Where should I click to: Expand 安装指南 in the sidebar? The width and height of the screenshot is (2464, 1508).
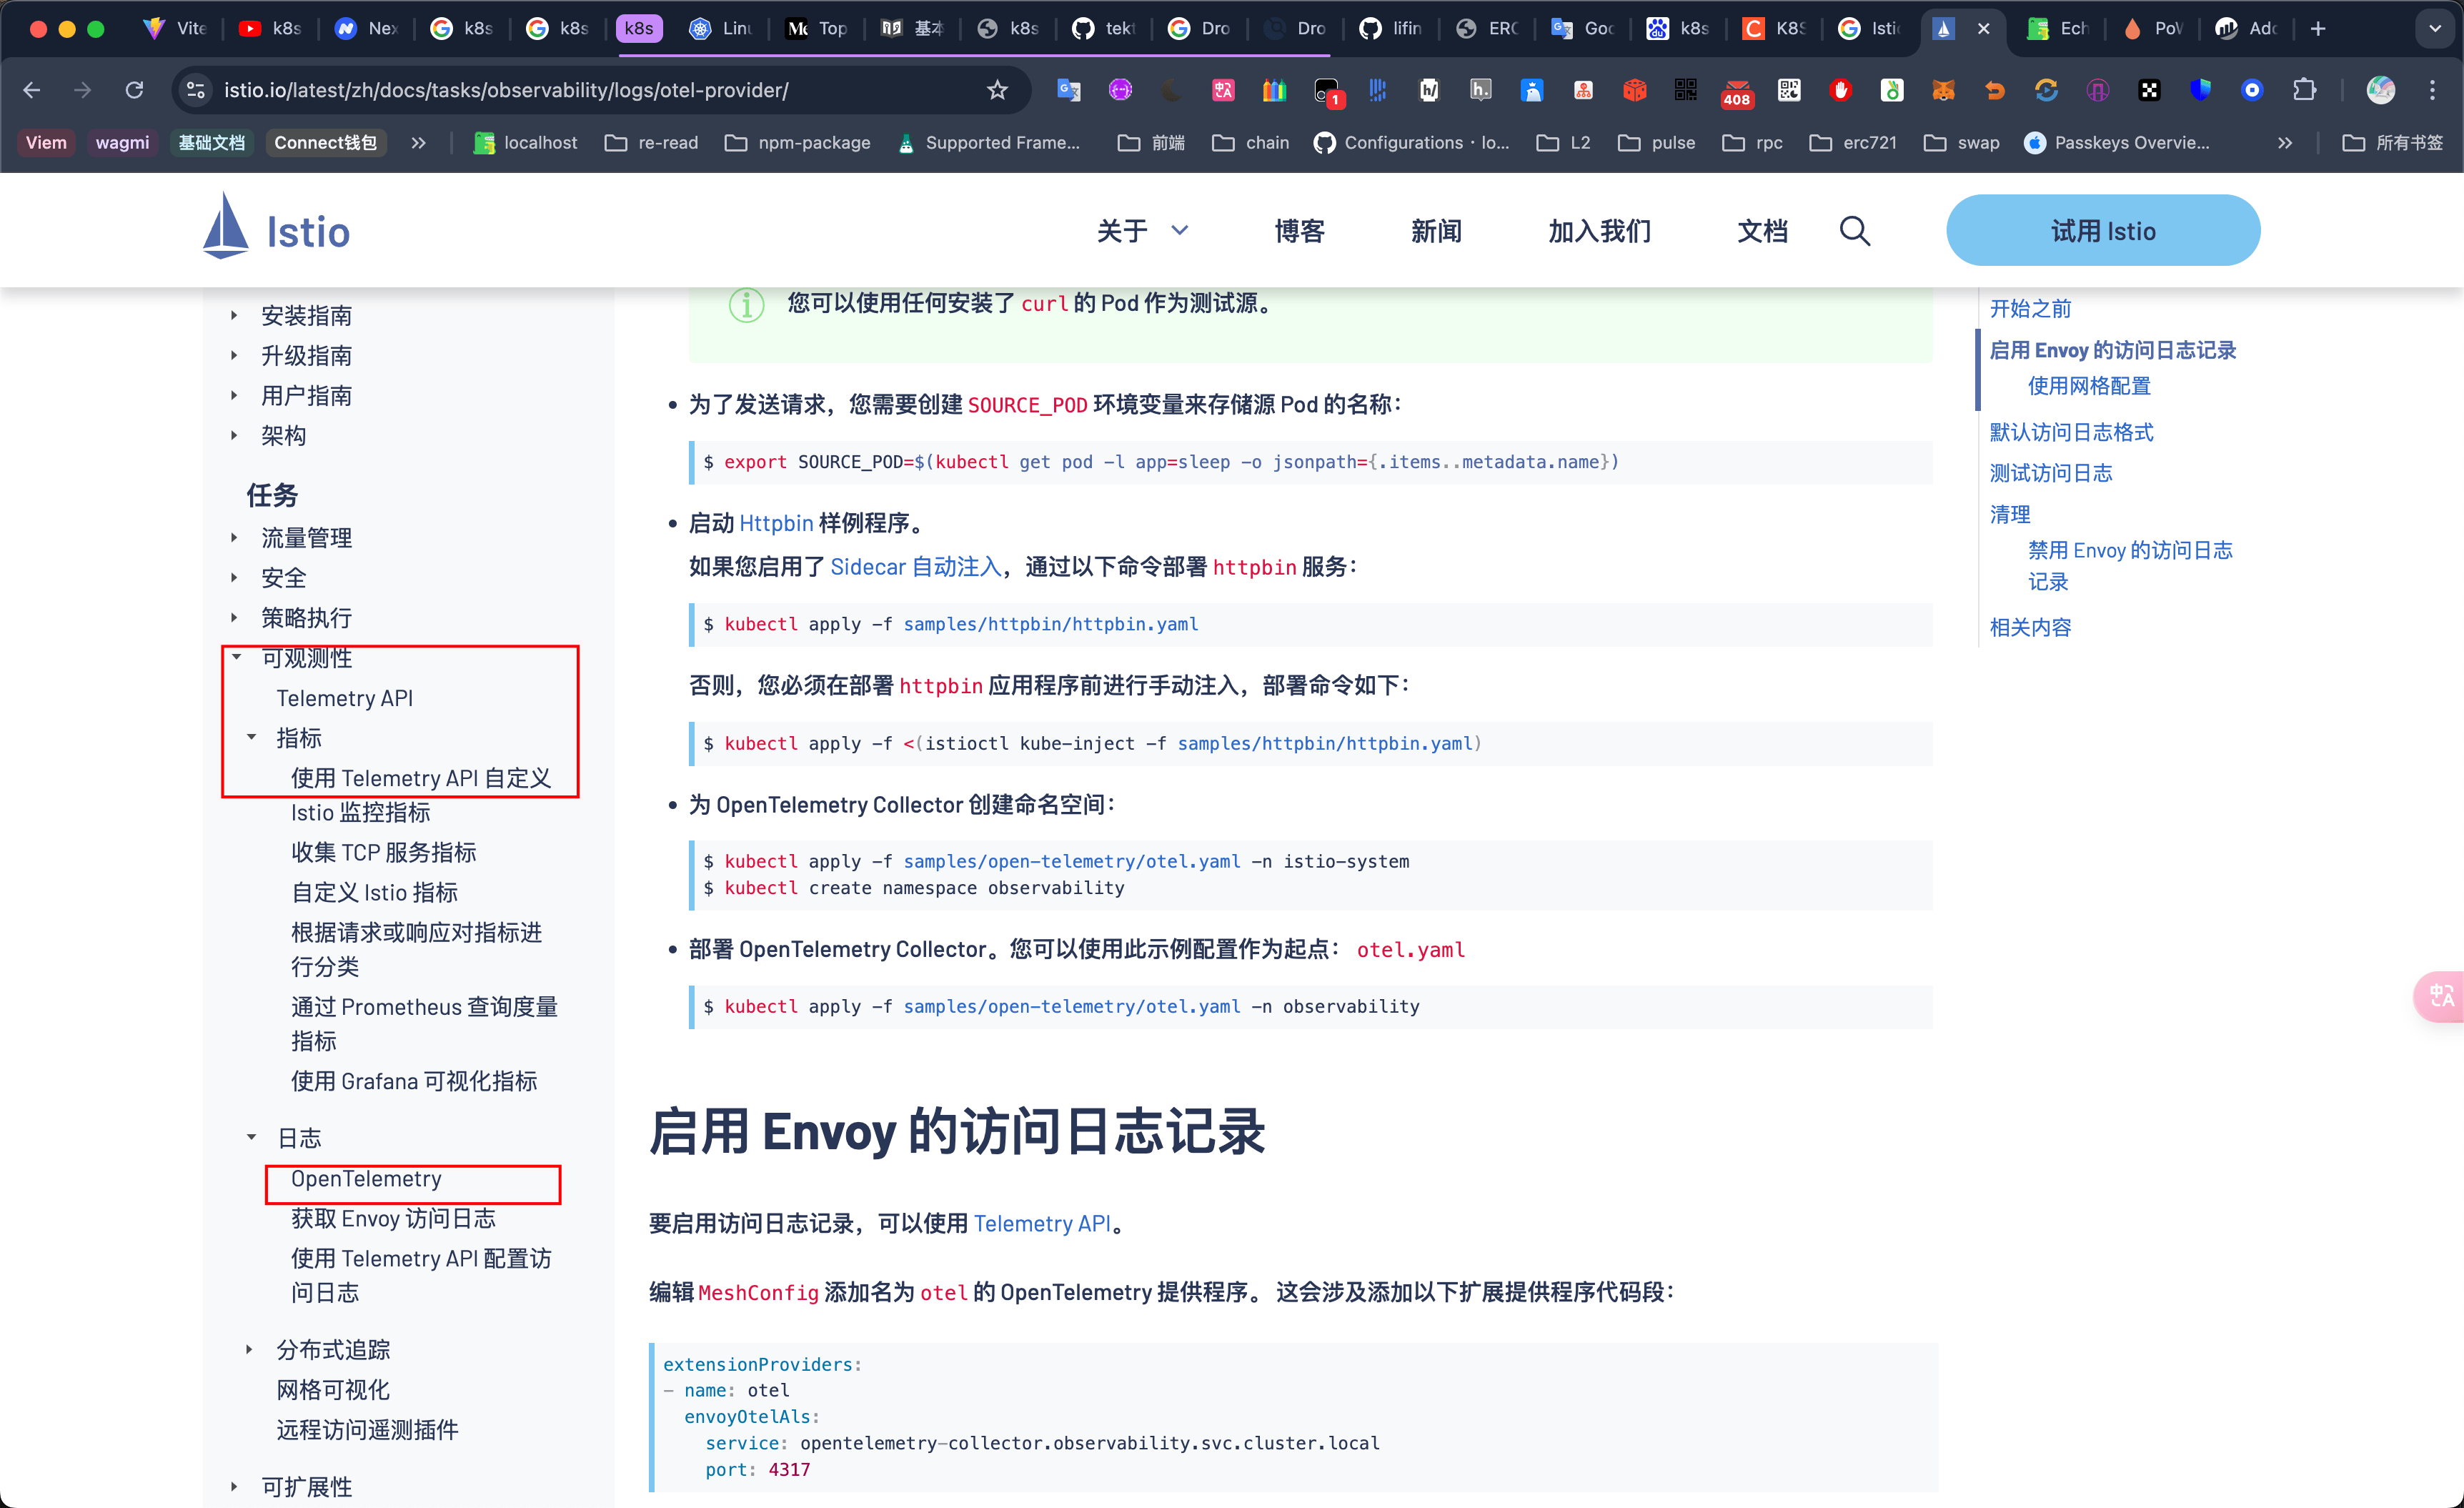[x=234, y=316]
